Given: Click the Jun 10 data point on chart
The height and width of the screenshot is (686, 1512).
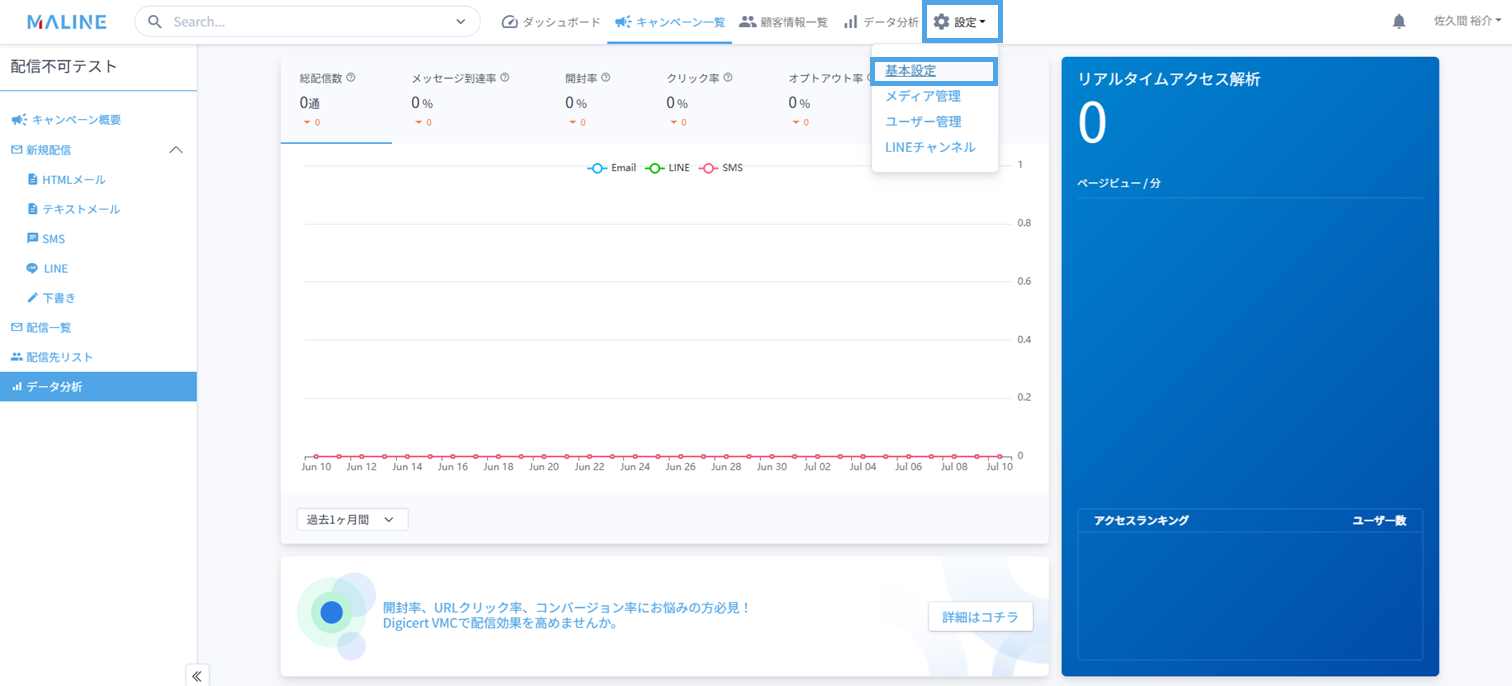Looking at the screenshot, I should 317,456.
